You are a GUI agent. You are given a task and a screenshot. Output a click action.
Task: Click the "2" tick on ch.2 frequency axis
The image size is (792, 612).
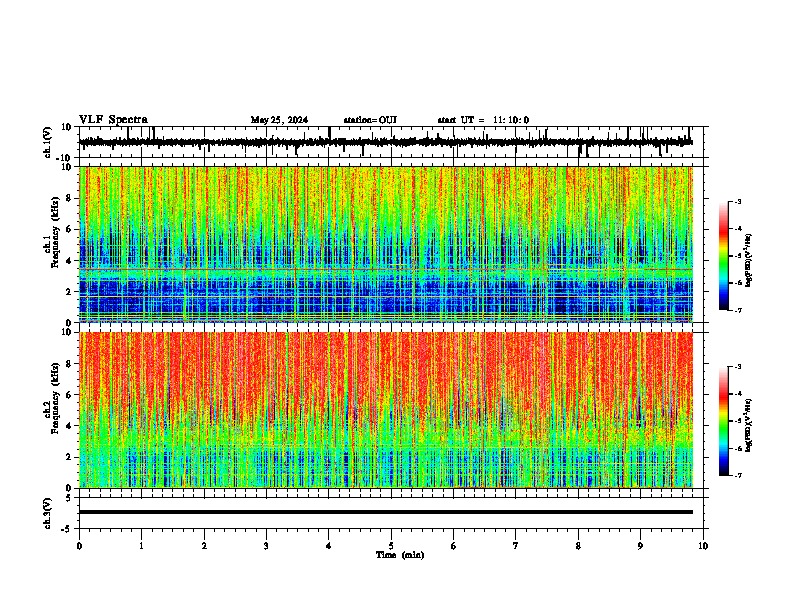point(70,457)
